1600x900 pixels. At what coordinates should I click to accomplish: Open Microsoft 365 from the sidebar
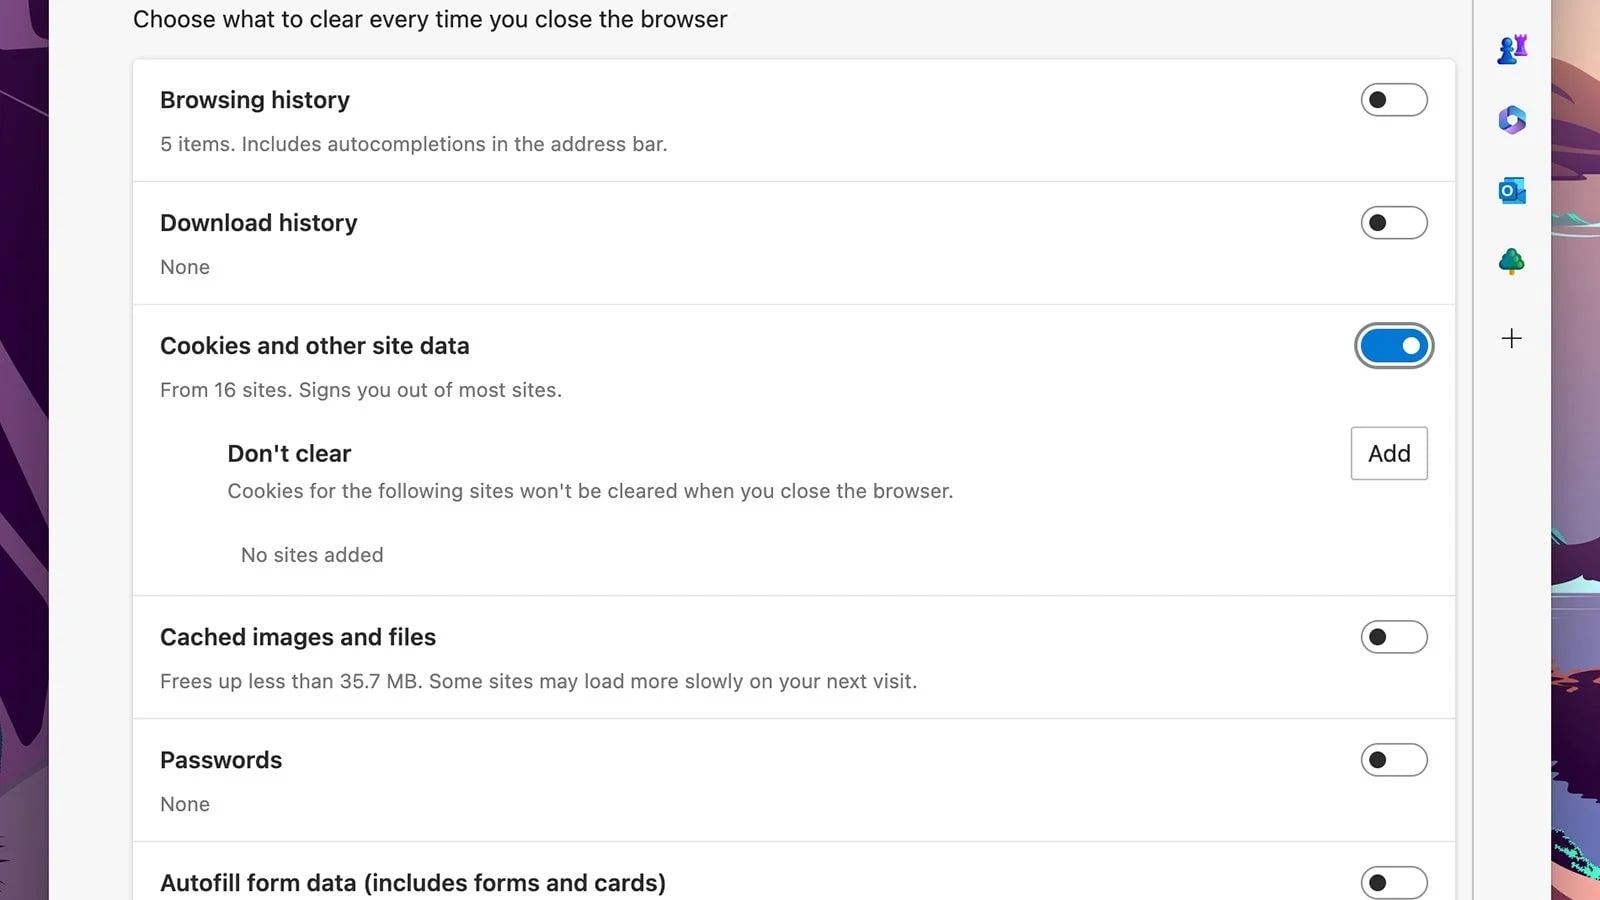point(1511,119)
